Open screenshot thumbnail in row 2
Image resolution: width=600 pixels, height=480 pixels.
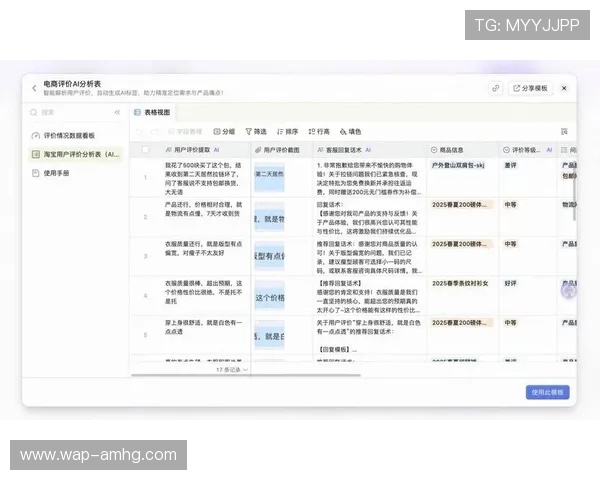click(269, 217)
